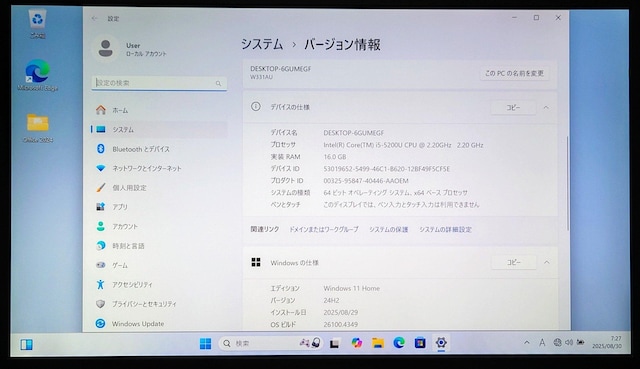Click the install date 2025/08/29

click(x=340, y=312)
